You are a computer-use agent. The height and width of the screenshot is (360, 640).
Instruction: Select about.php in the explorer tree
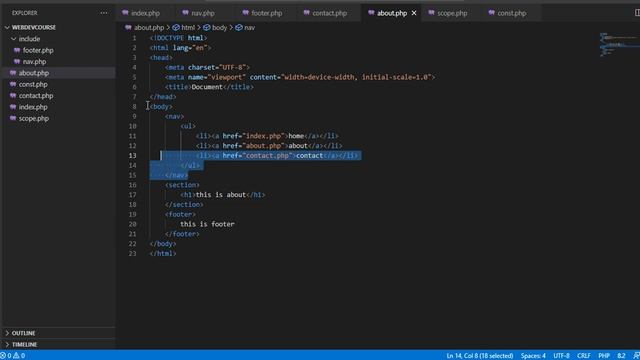click(33, 73)
